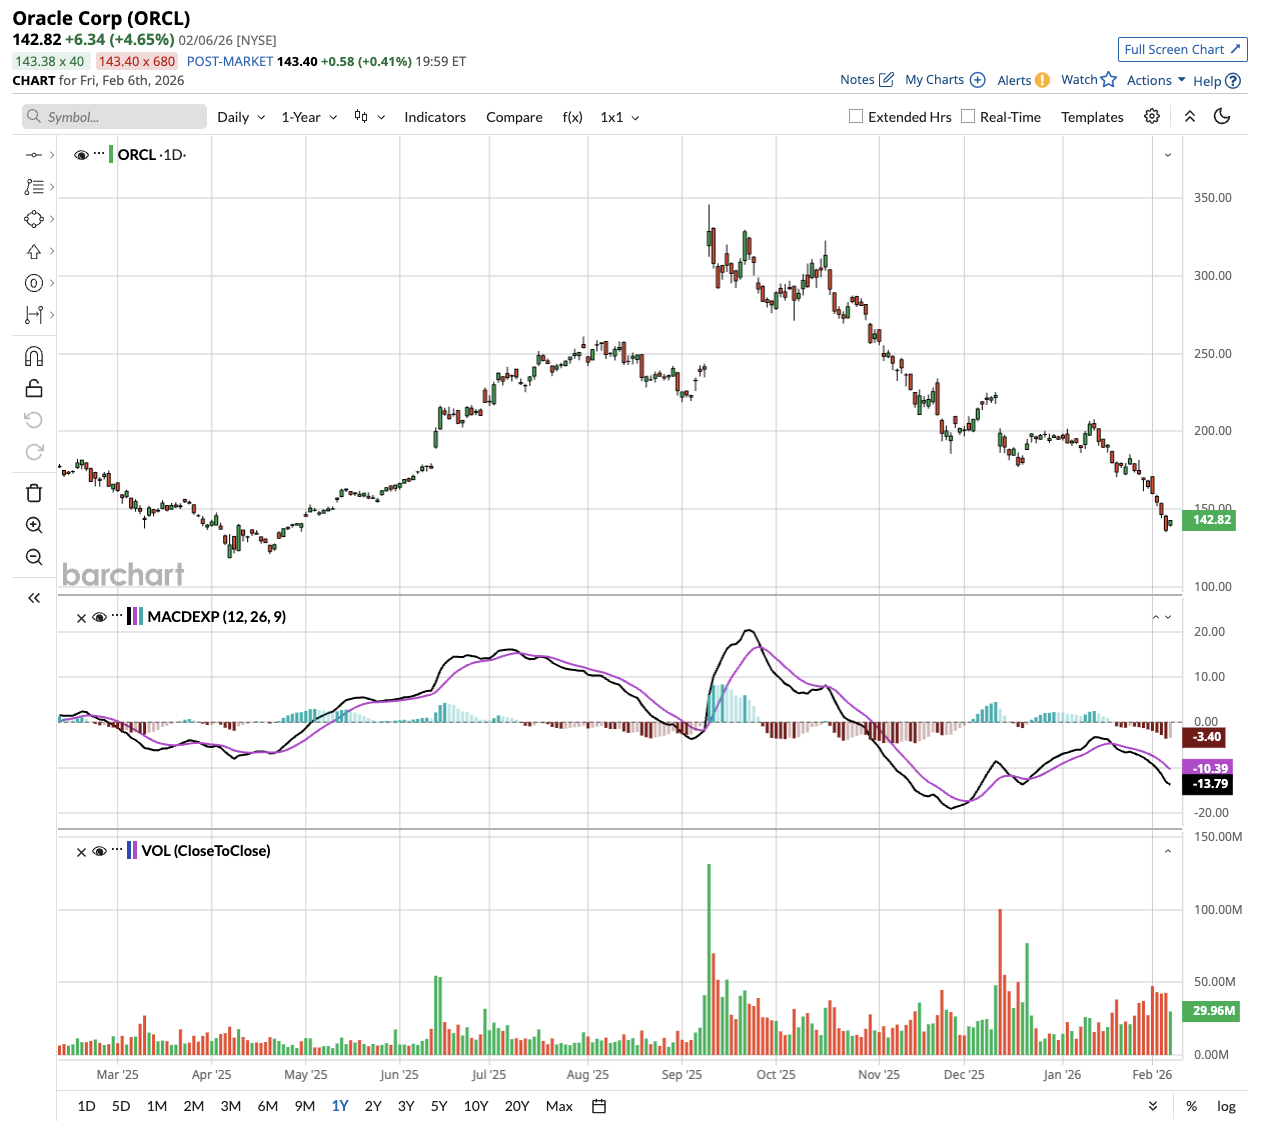Open Alerts with the orange badge
This screenshot has width=1274, height=1132.
pyautogui.click(x=1042, y=80)
